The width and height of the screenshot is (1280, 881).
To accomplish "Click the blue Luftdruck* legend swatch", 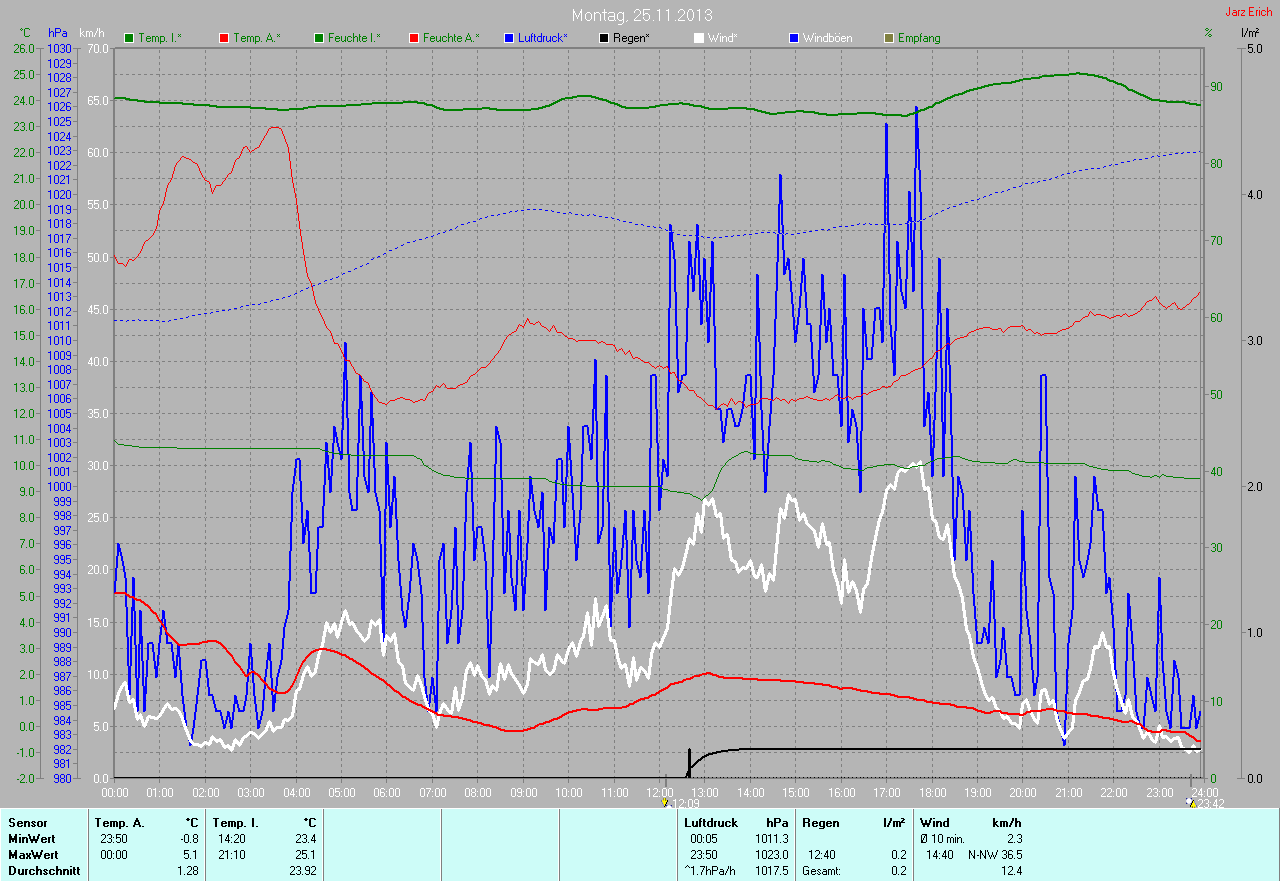I will pyautogui.click(x=509, y=38).
